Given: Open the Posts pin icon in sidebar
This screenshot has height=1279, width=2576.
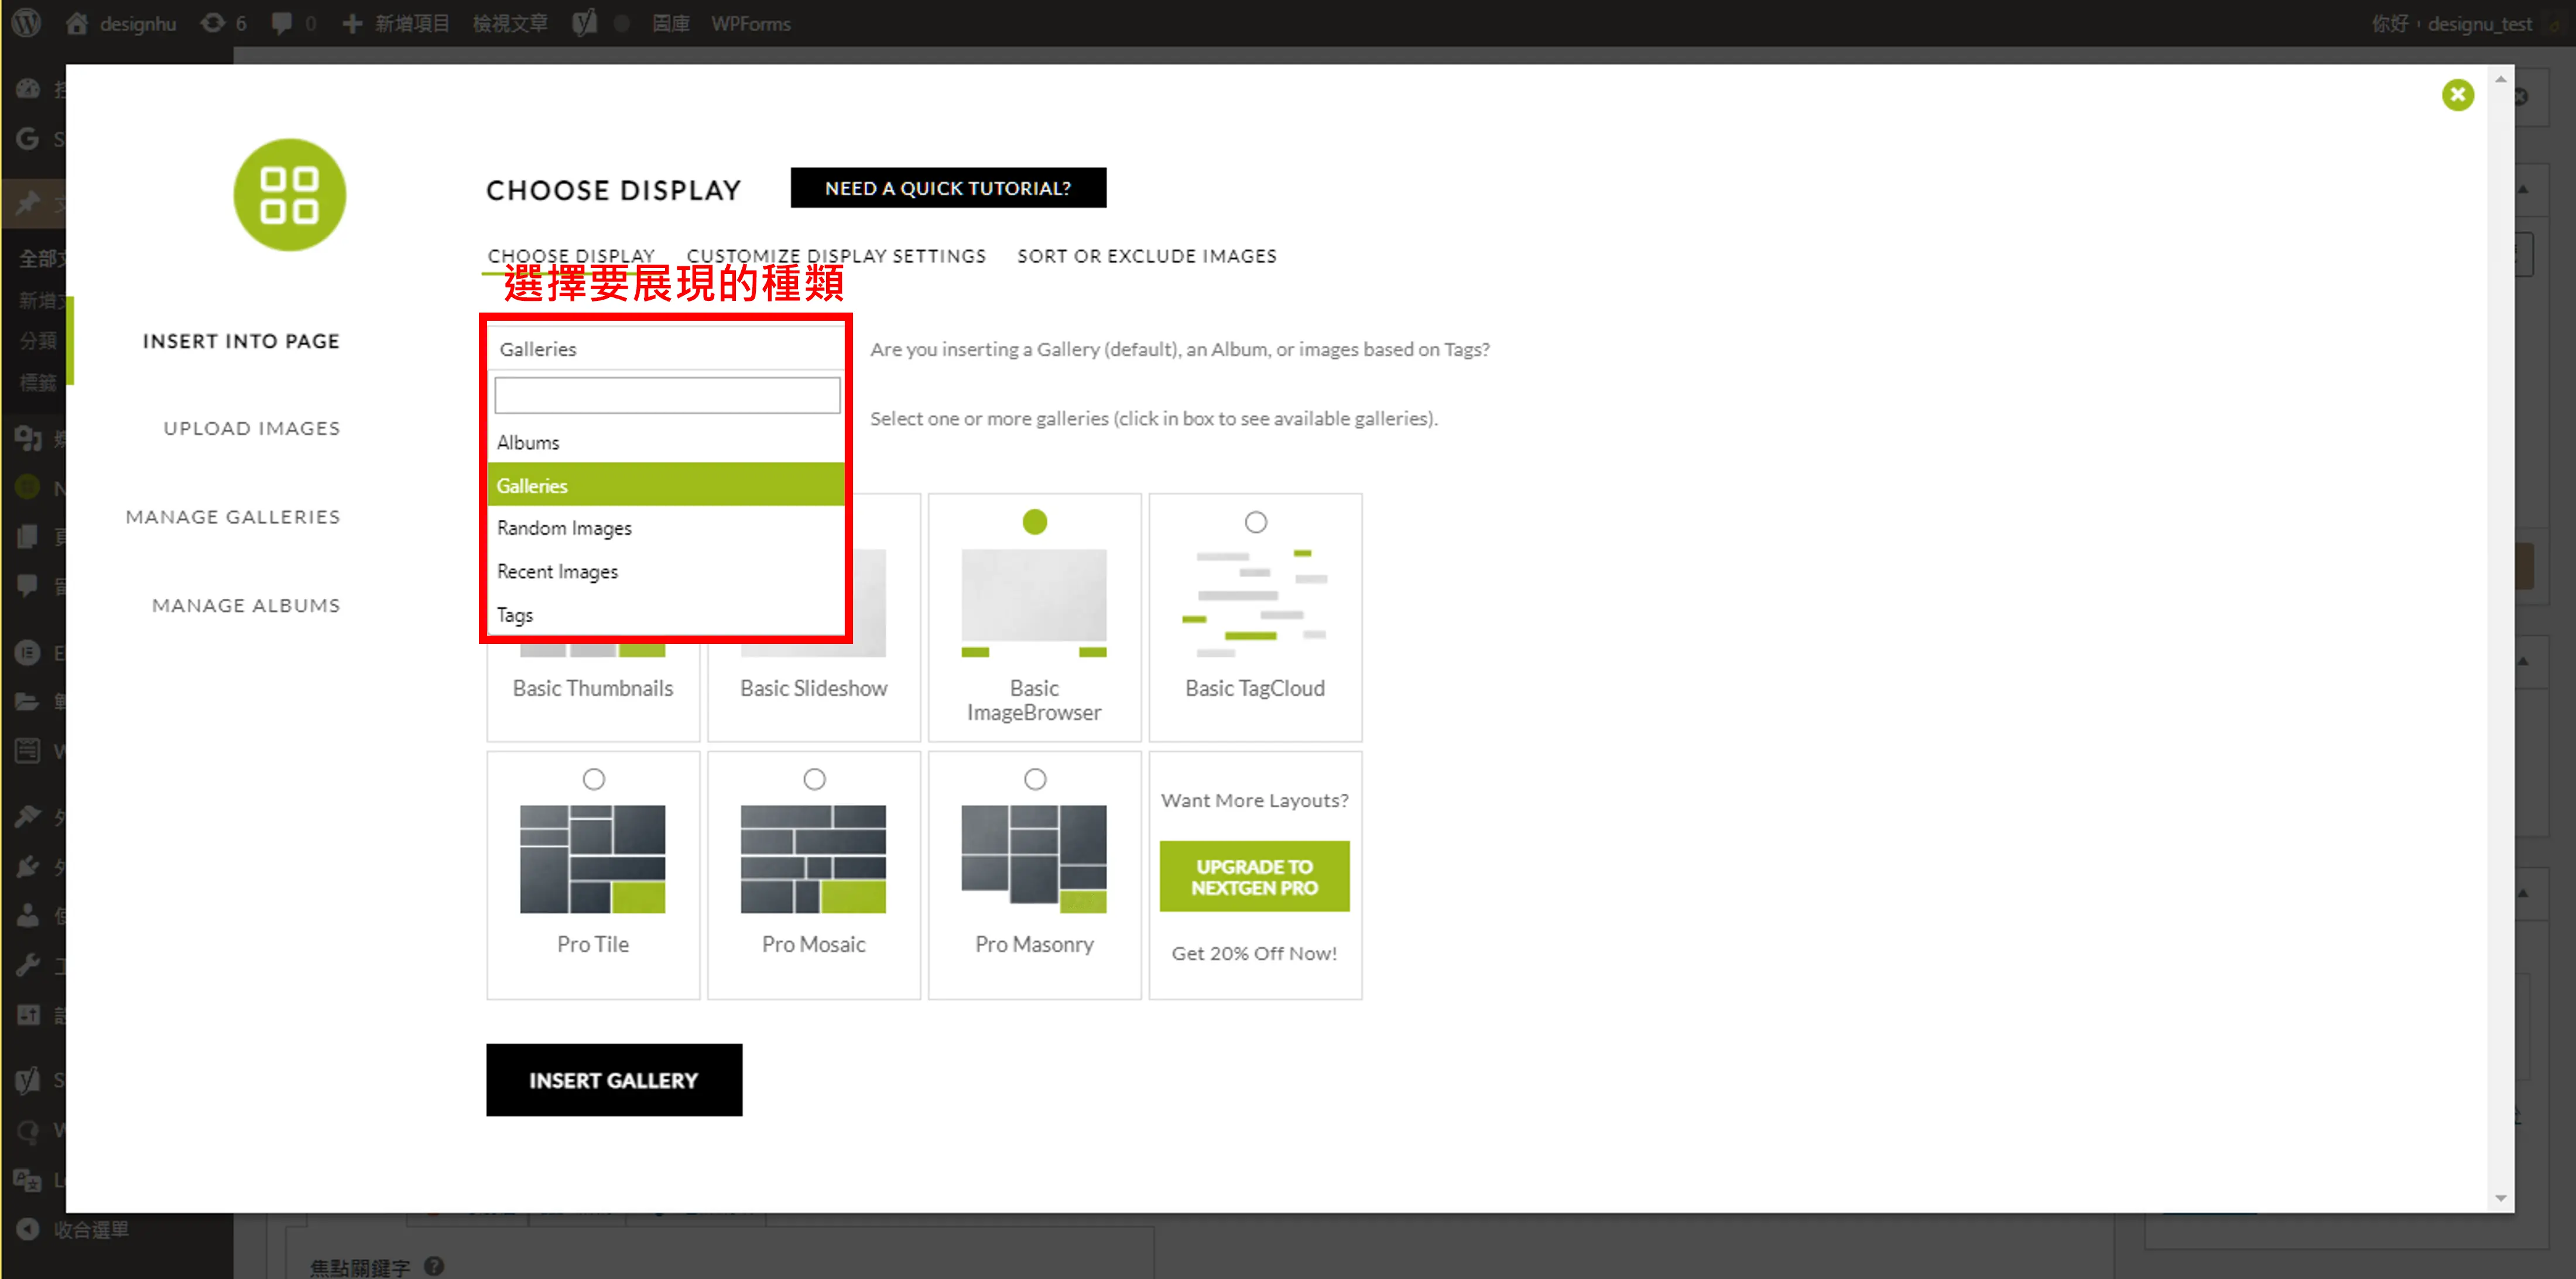Looking at the screenshot, I should (x=28, y=204).
